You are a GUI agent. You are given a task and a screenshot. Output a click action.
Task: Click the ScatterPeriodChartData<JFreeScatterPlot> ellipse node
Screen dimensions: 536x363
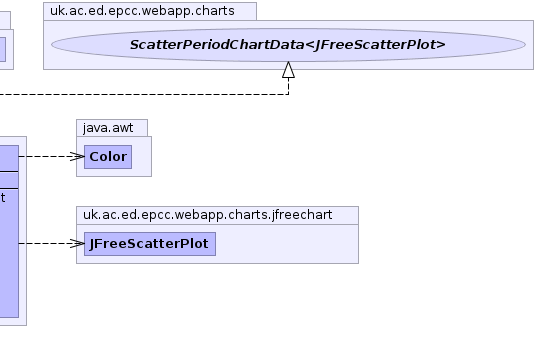(288, 45)
